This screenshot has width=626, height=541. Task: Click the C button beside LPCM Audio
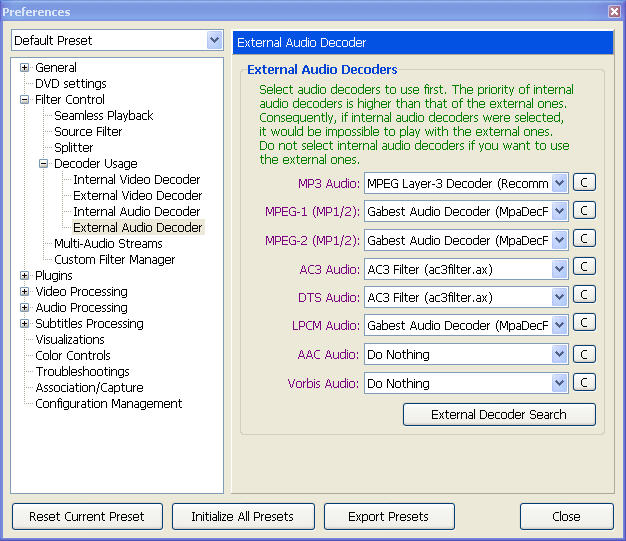coord(584,325)
